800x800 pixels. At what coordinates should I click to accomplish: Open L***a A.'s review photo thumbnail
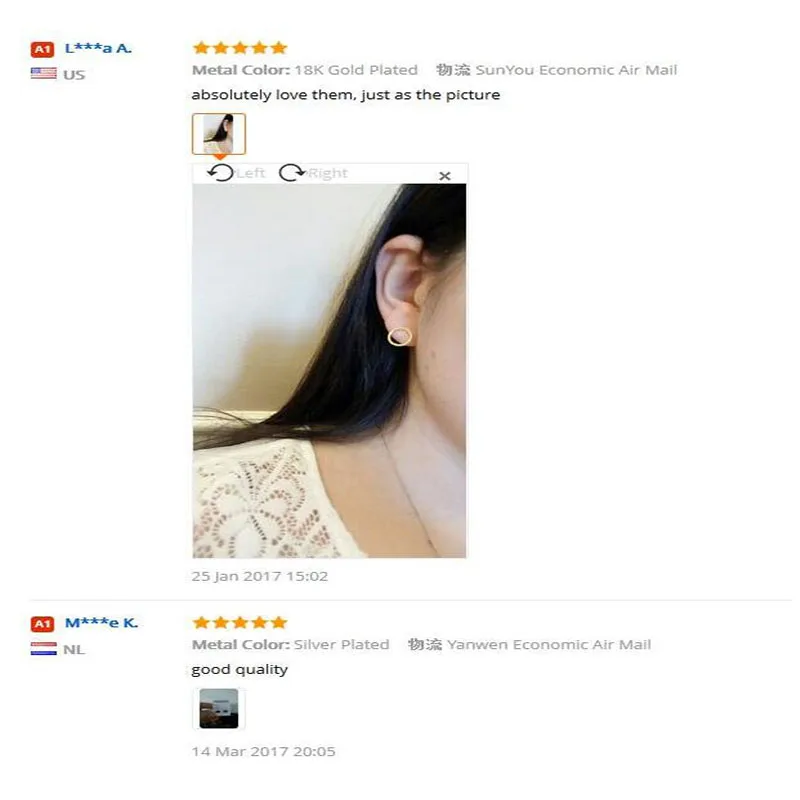219,134
